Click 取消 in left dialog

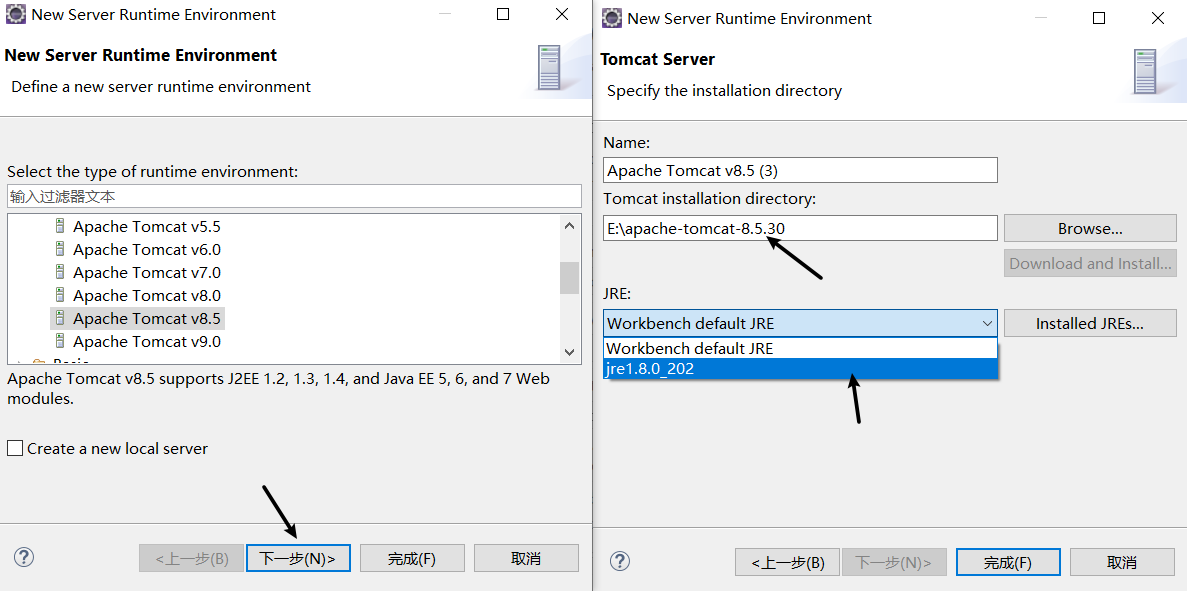coord(526,558)
